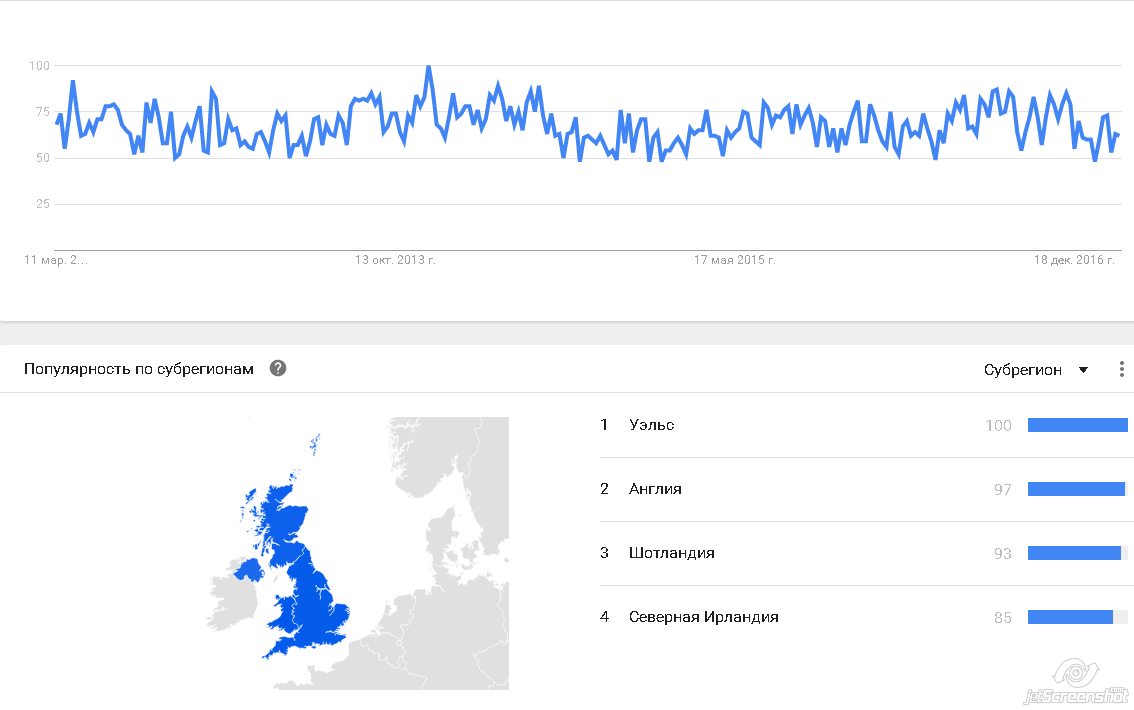Click the Северная Ирландия popularity bar
Image resolution: width=1134 pixels, height=710 pixels.
(x=1070, y=617)
